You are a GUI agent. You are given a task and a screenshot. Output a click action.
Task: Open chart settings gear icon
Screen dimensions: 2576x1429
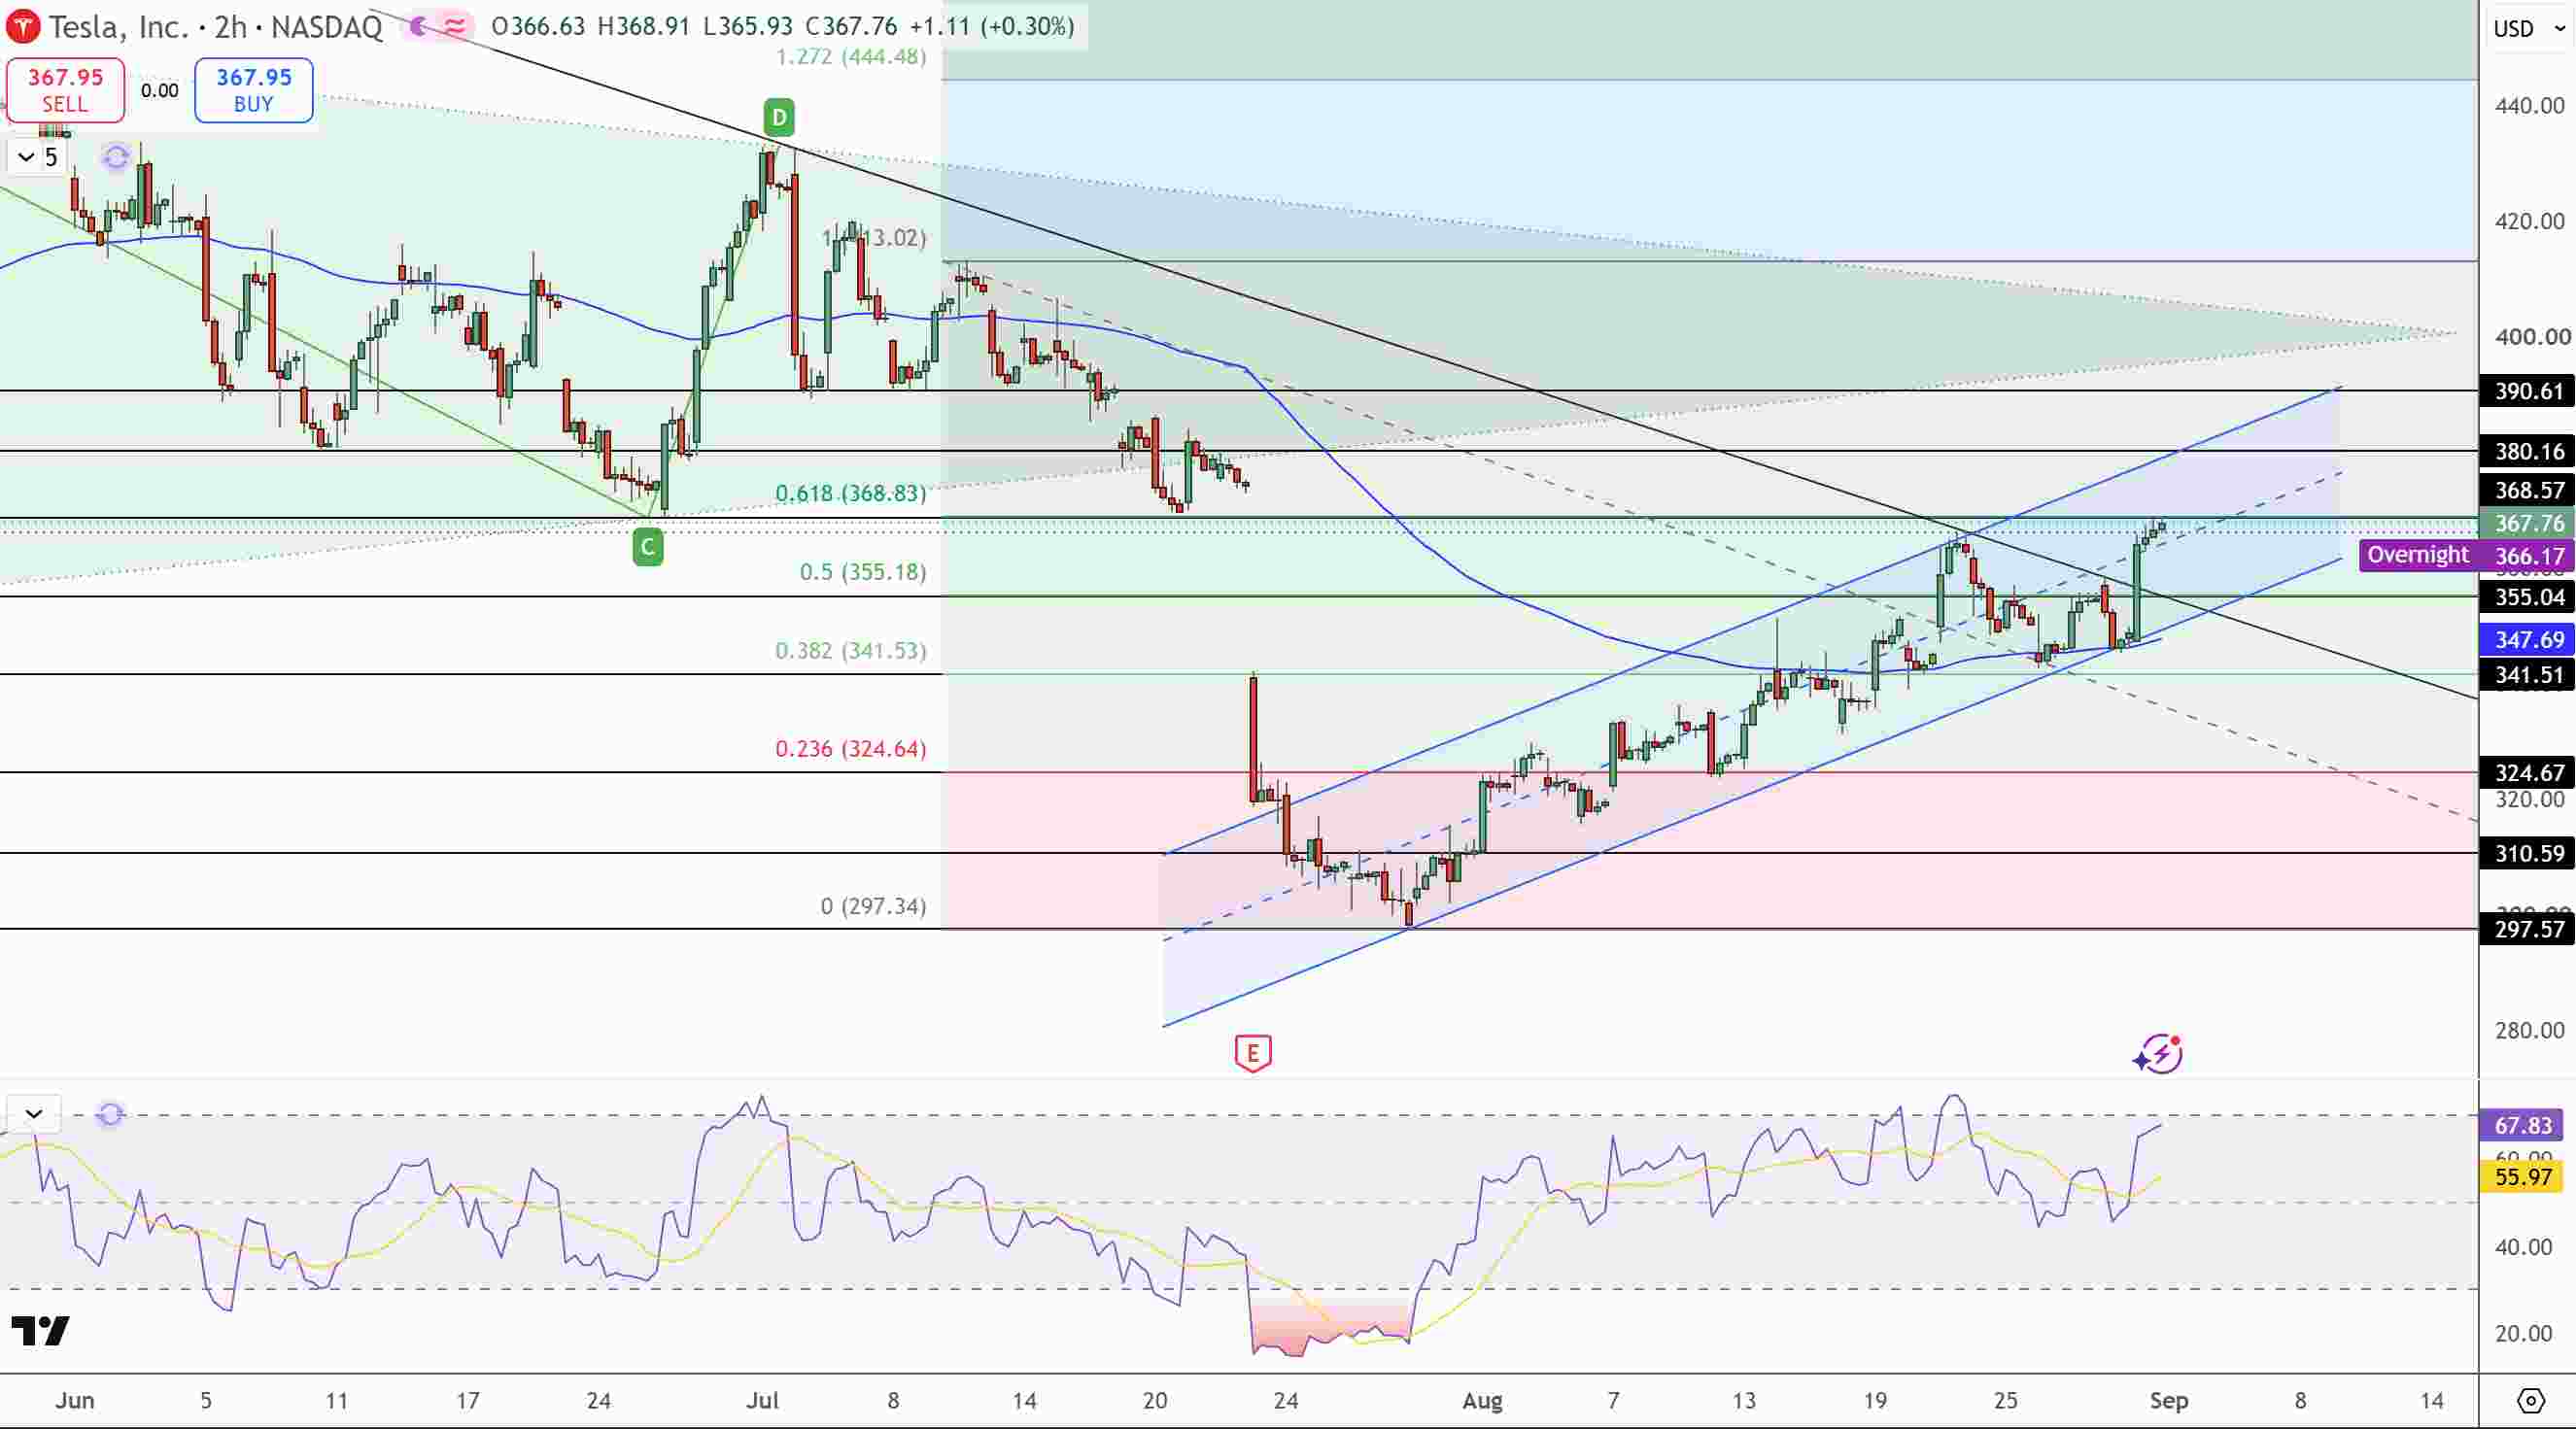2531,1401
